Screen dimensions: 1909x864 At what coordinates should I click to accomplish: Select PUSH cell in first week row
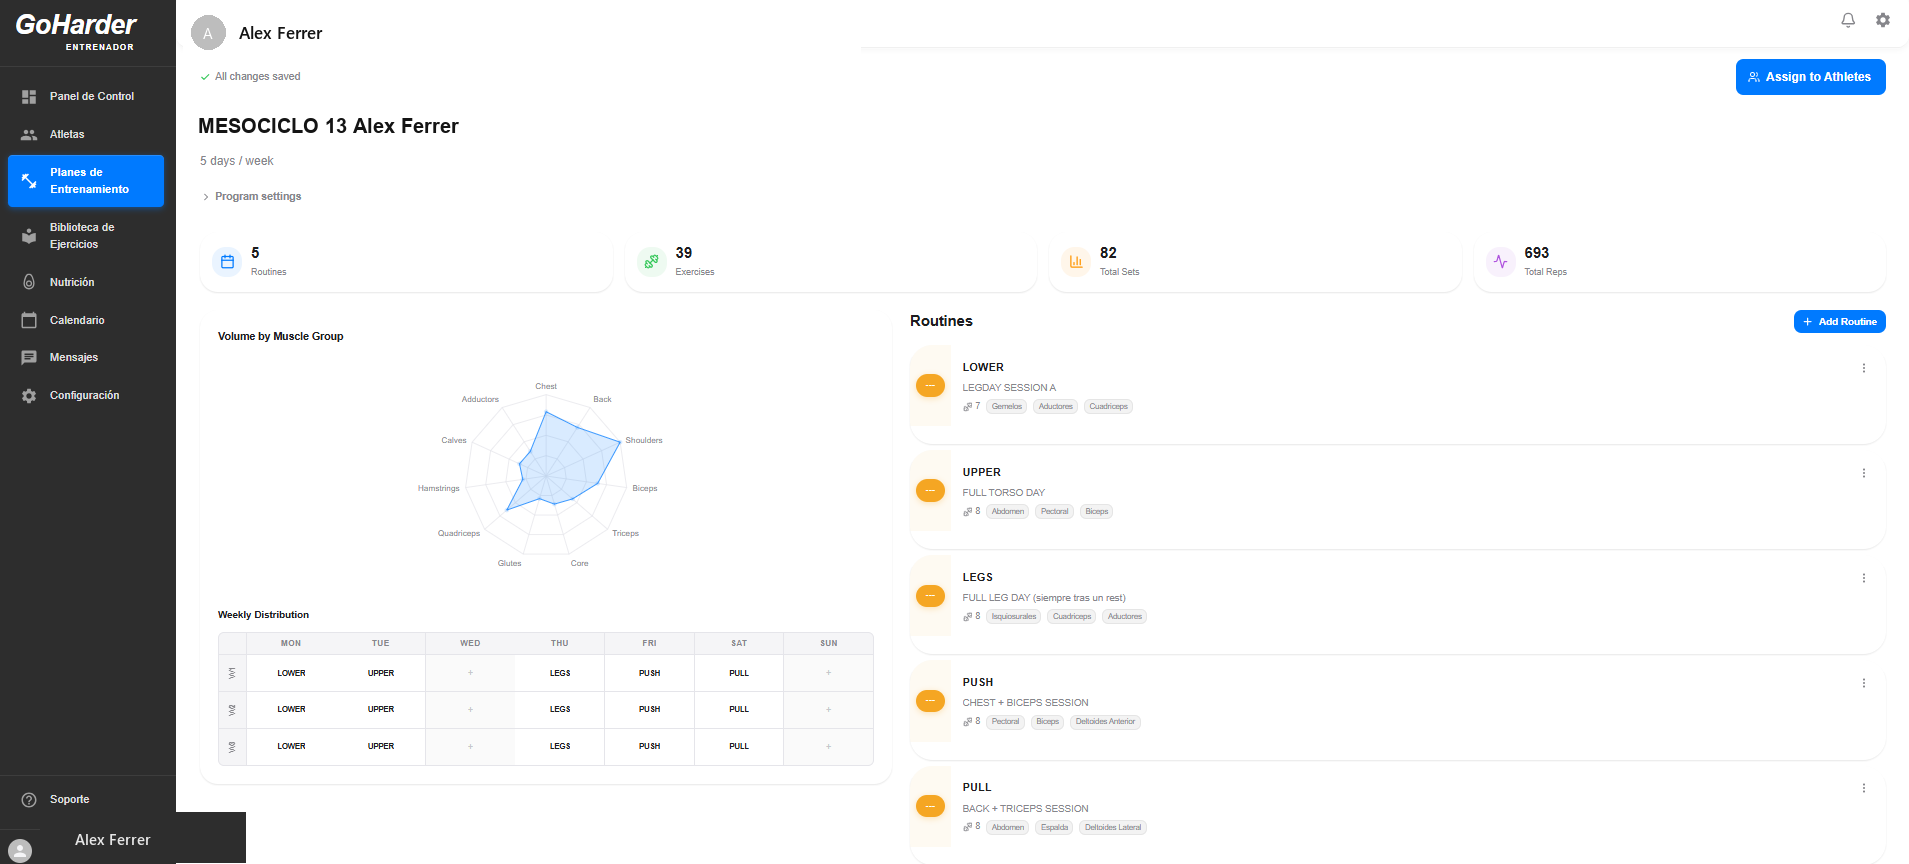coord(649,673)
